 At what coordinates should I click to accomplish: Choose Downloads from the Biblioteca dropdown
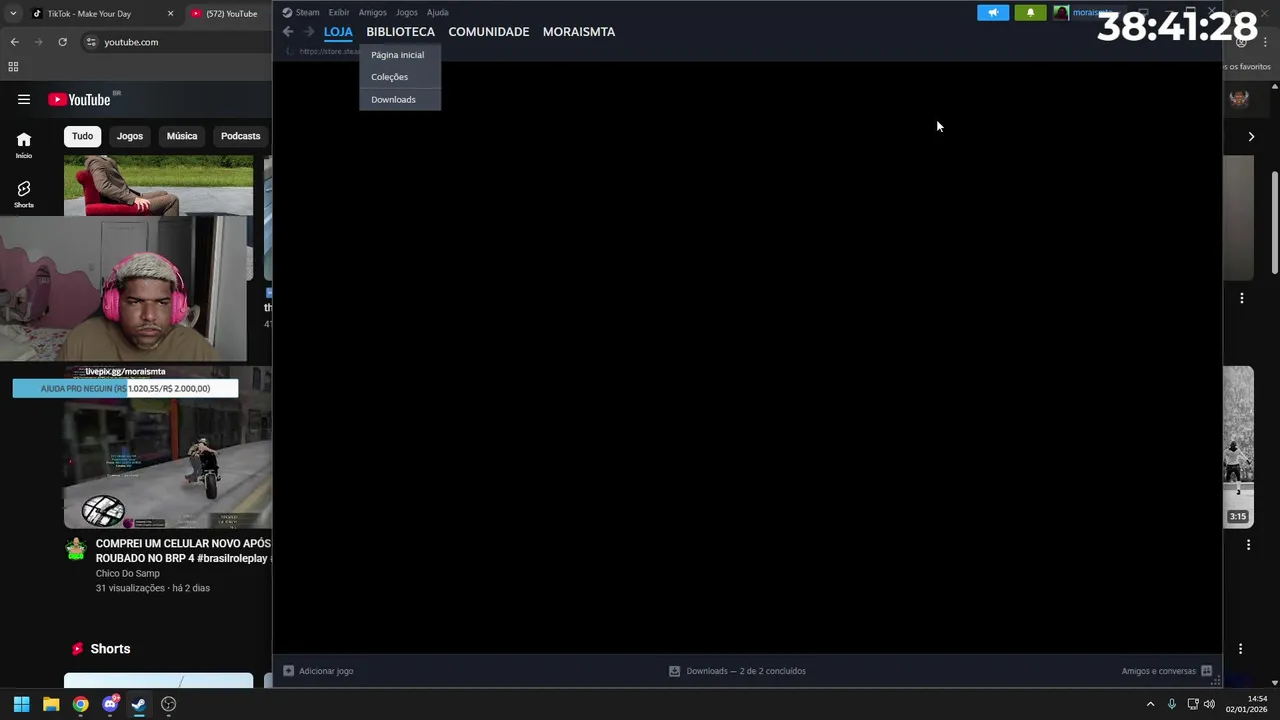coord(393,99)
